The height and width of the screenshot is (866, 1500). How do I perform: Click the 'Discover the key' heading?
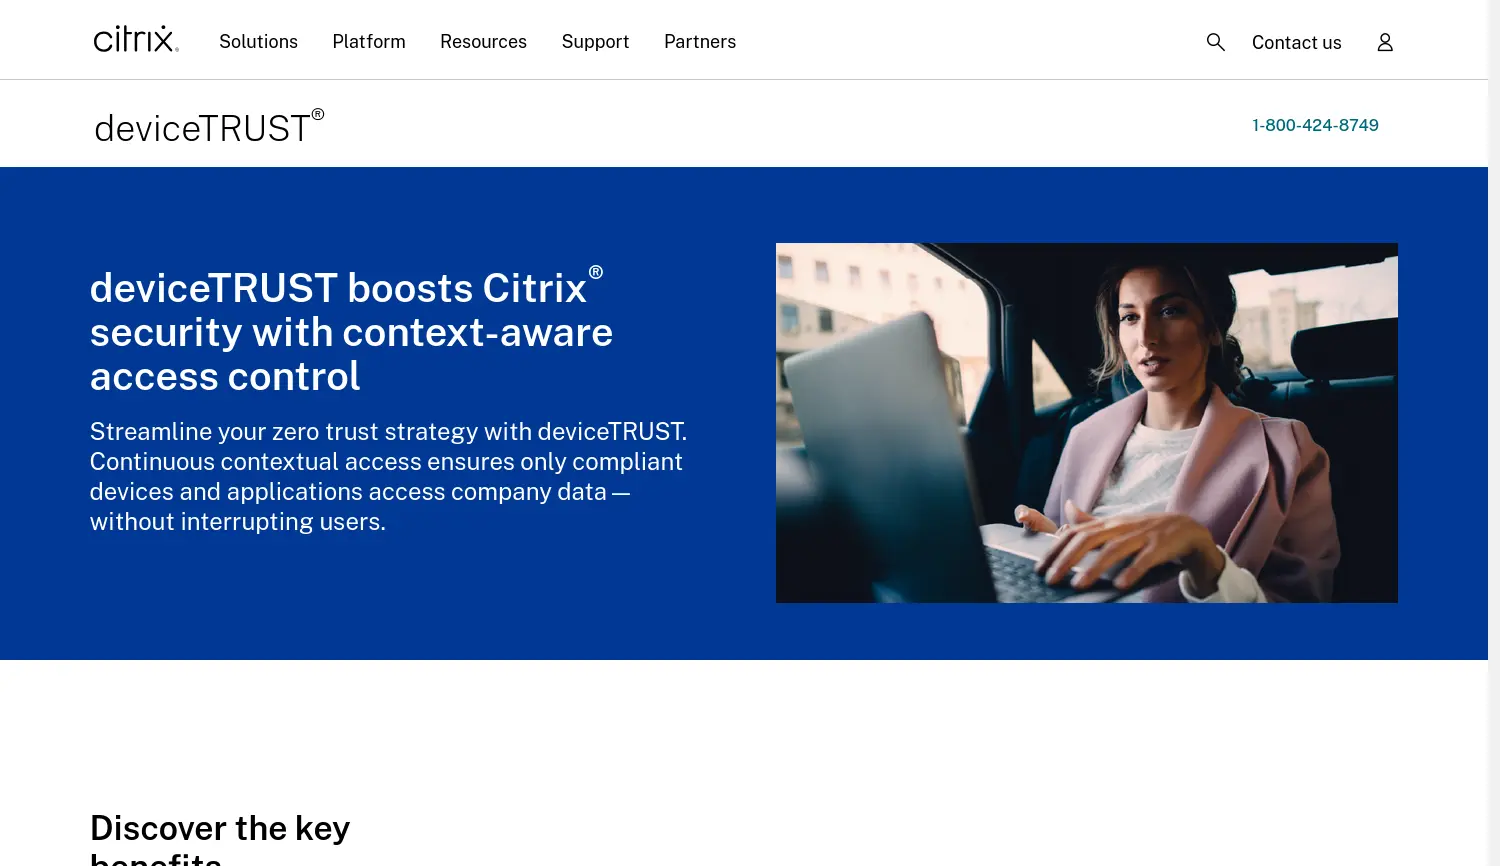pos(220,837)
